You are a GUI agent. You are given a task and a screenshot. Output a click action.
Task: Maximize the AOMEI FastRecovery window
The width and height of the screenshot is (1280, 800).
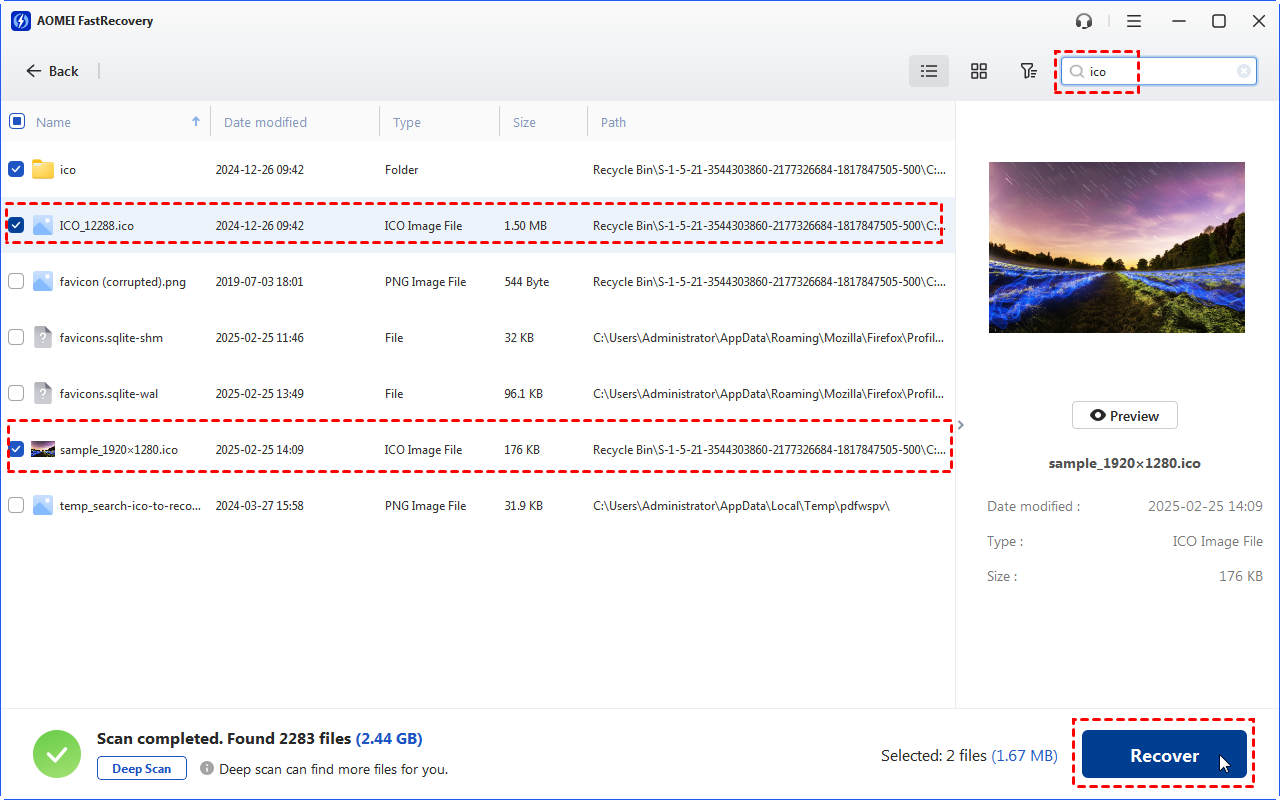click(x=1219, y=21)
